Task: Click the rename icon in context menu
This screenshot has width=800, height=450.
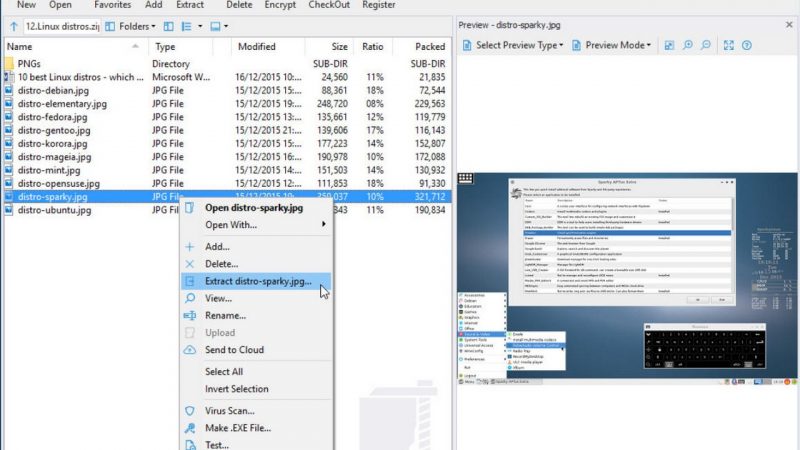Action: (x=190, y=315)
